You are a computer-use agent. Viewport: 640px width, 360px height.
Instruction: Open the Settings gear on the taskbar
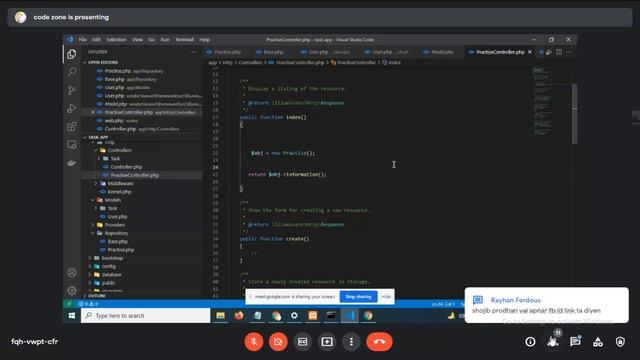click(x=294, y=316)
